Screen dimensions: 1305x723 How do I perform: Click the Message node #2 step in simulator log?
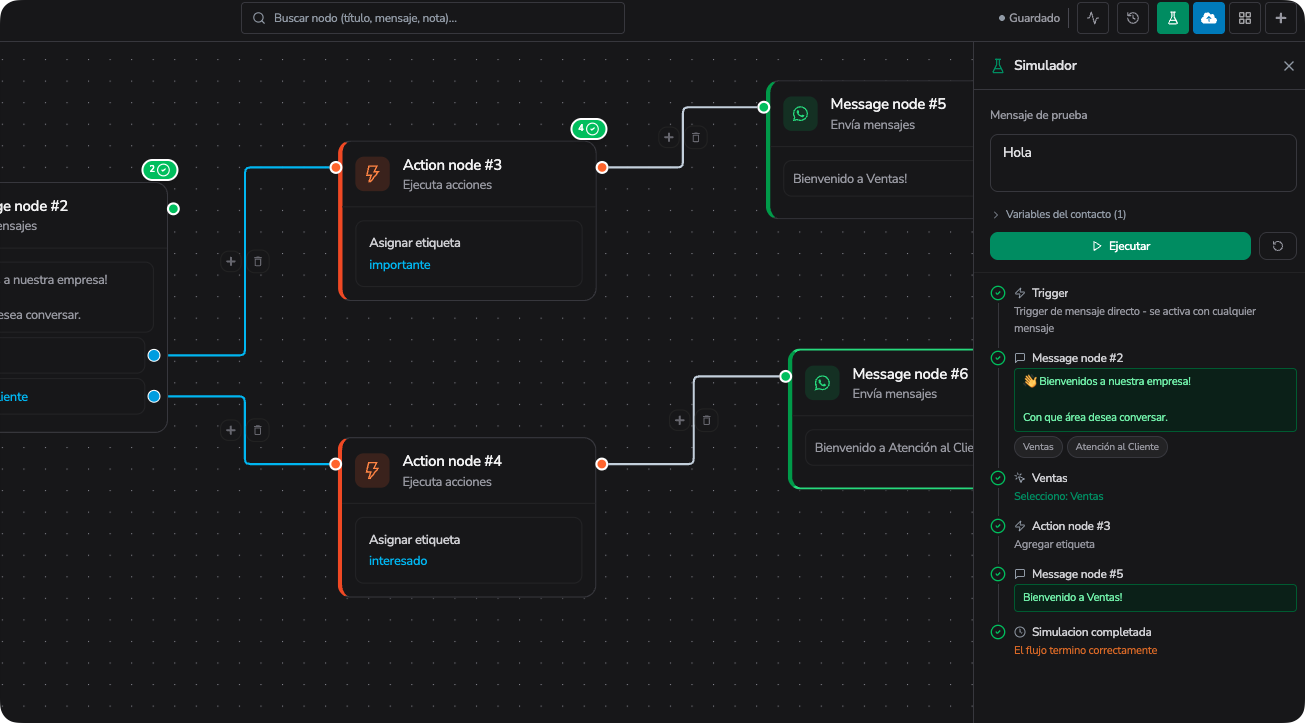[1077, 358]
